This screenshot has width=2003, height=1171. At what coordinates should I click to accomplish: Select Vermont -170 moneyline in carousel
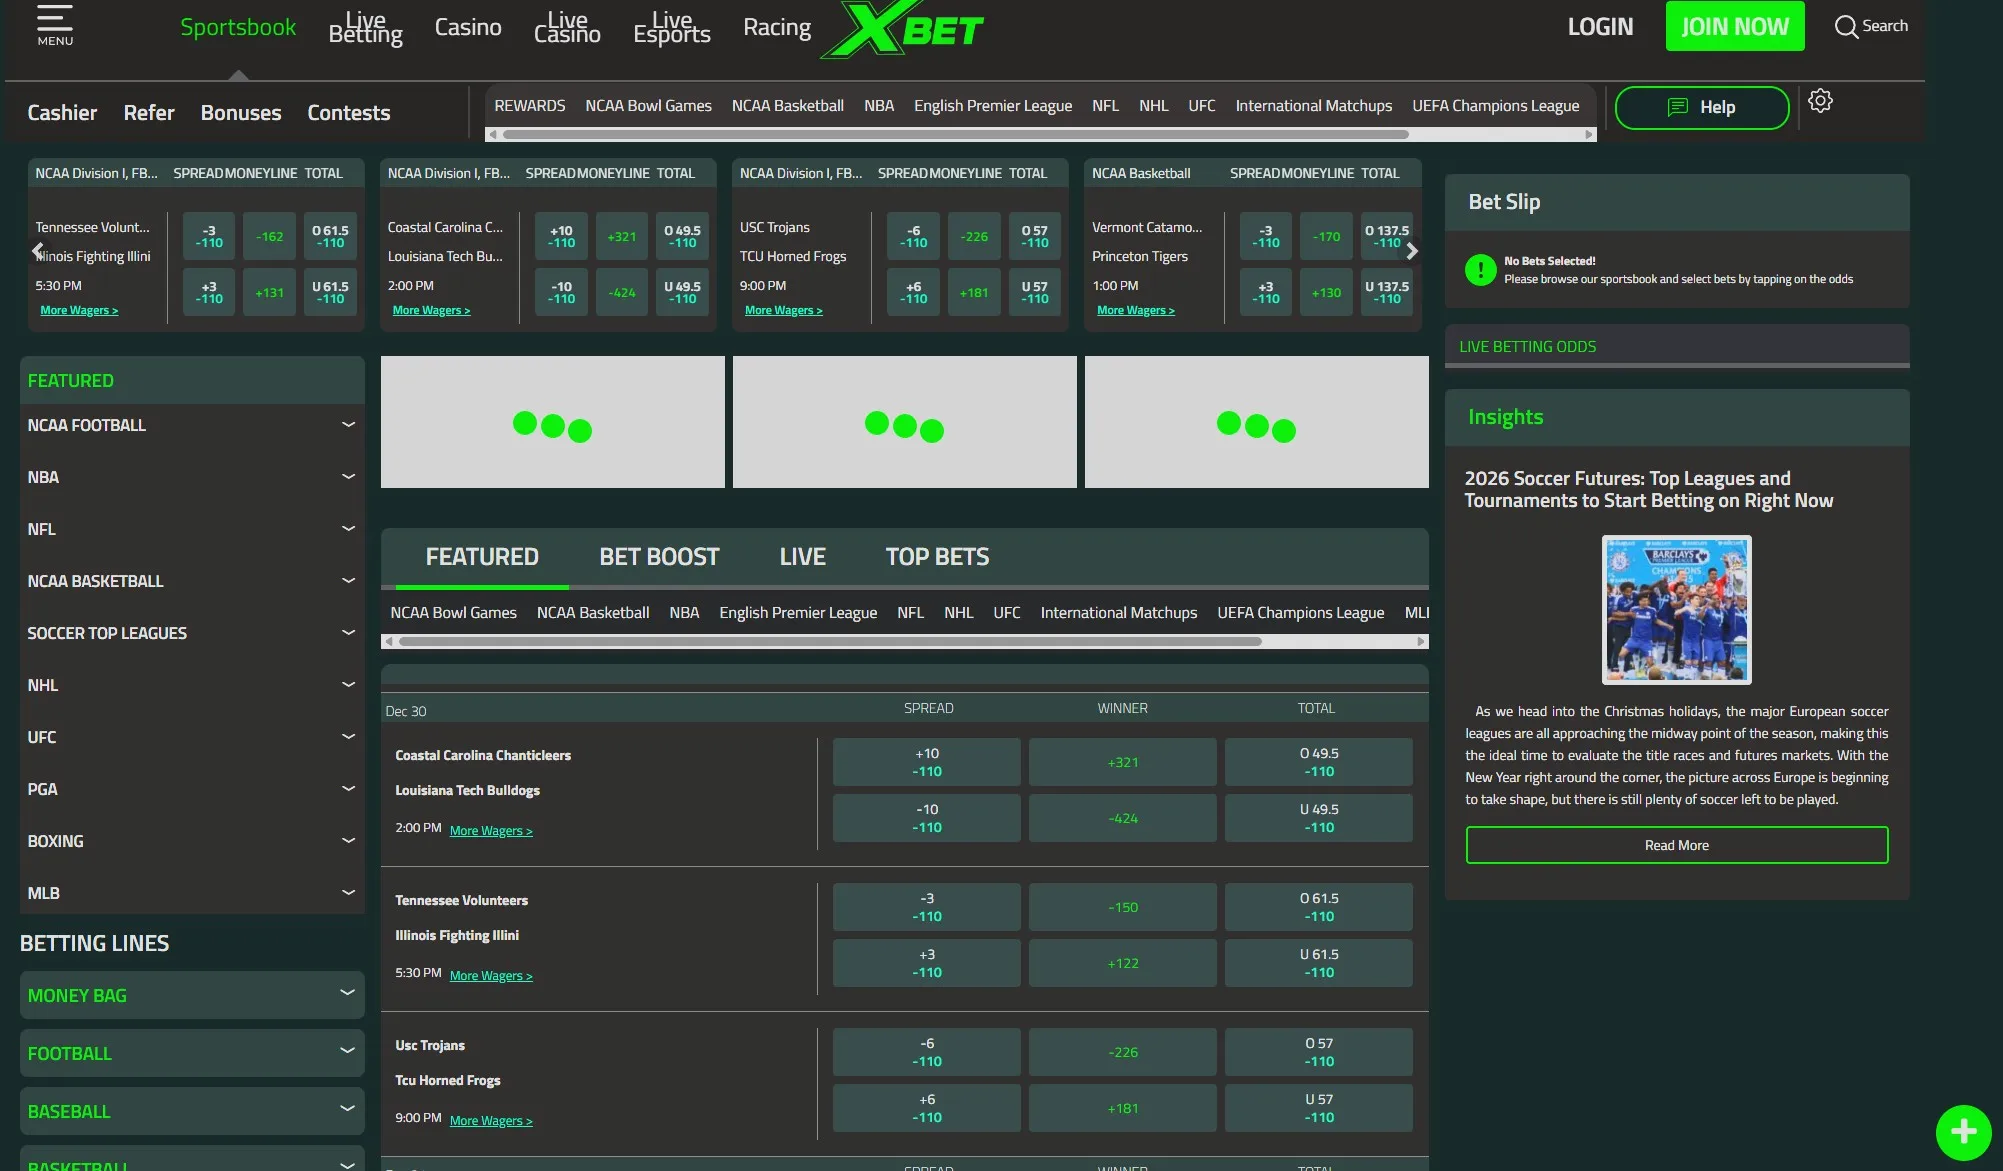(1327, 236)
